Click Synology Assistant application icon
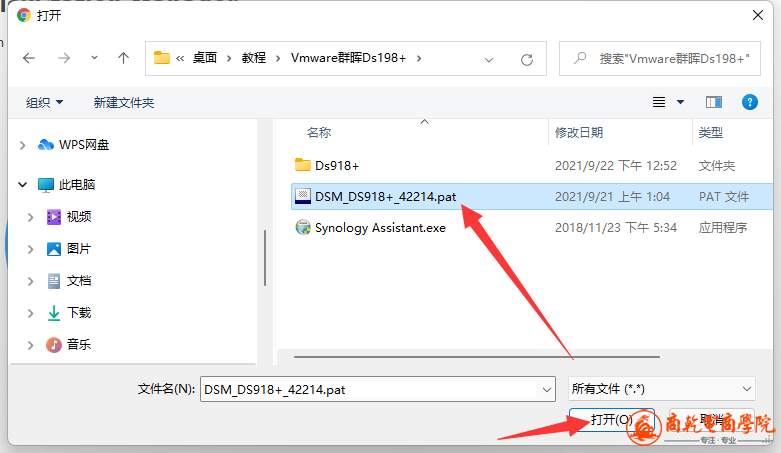Screen dimensions: 781x453 [303, 227]
